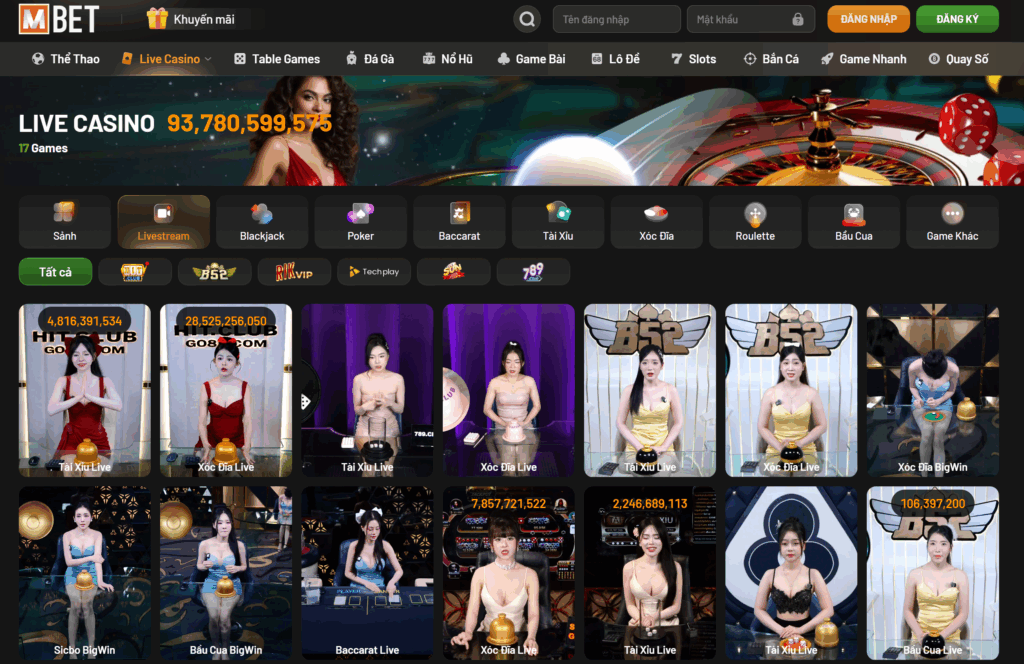Click the MBET logo
The image size is (1024, 664).
point(59,19)
